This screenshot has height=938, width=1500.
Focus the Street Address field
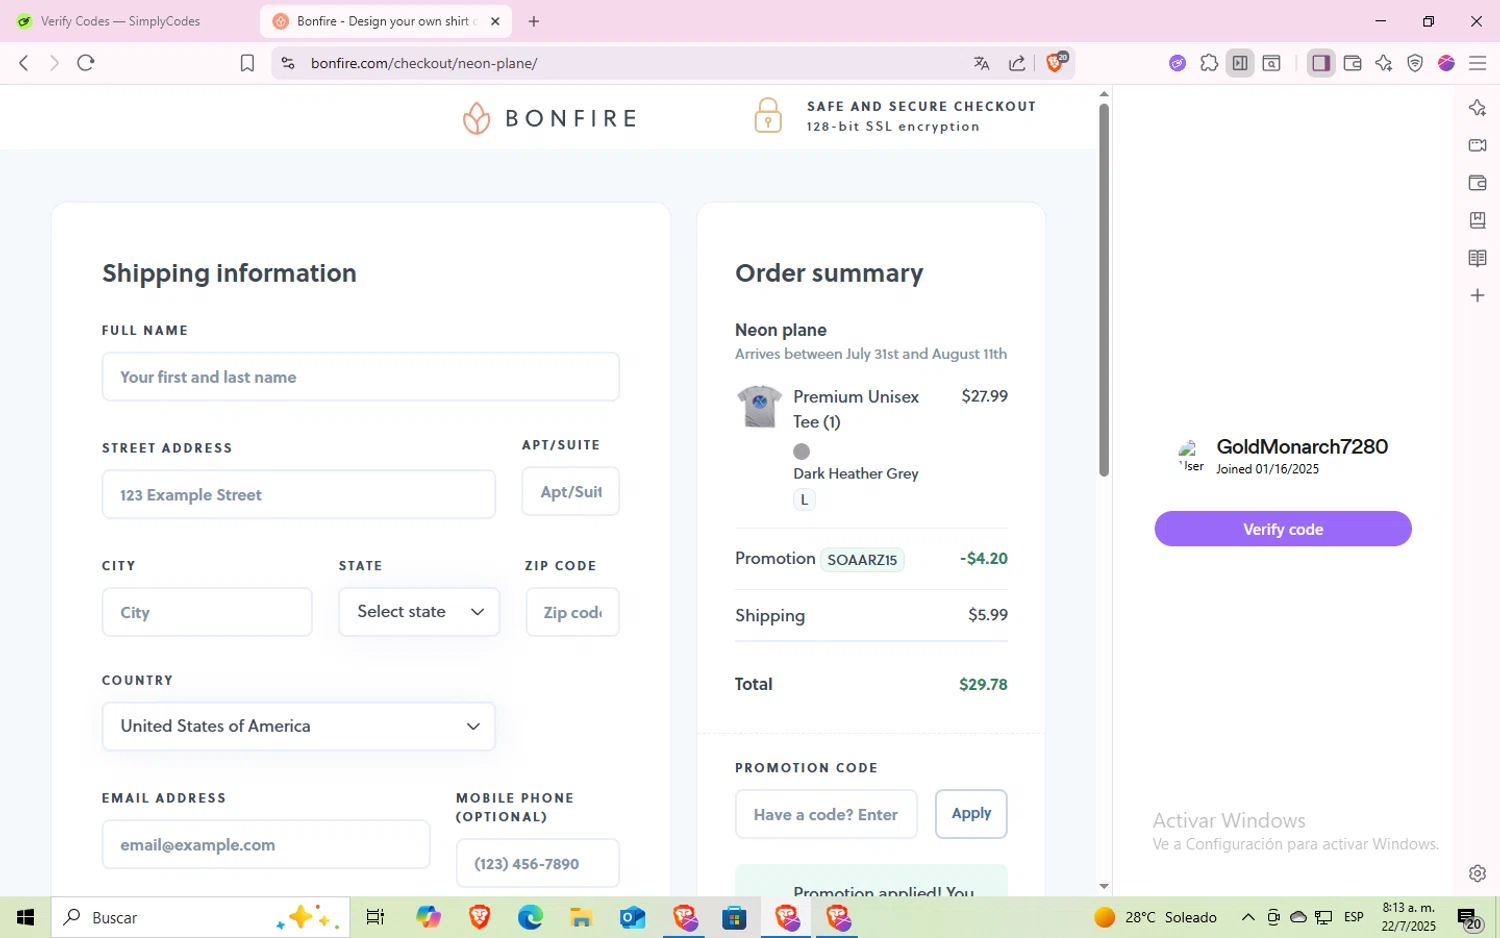[x=298, y=494]
